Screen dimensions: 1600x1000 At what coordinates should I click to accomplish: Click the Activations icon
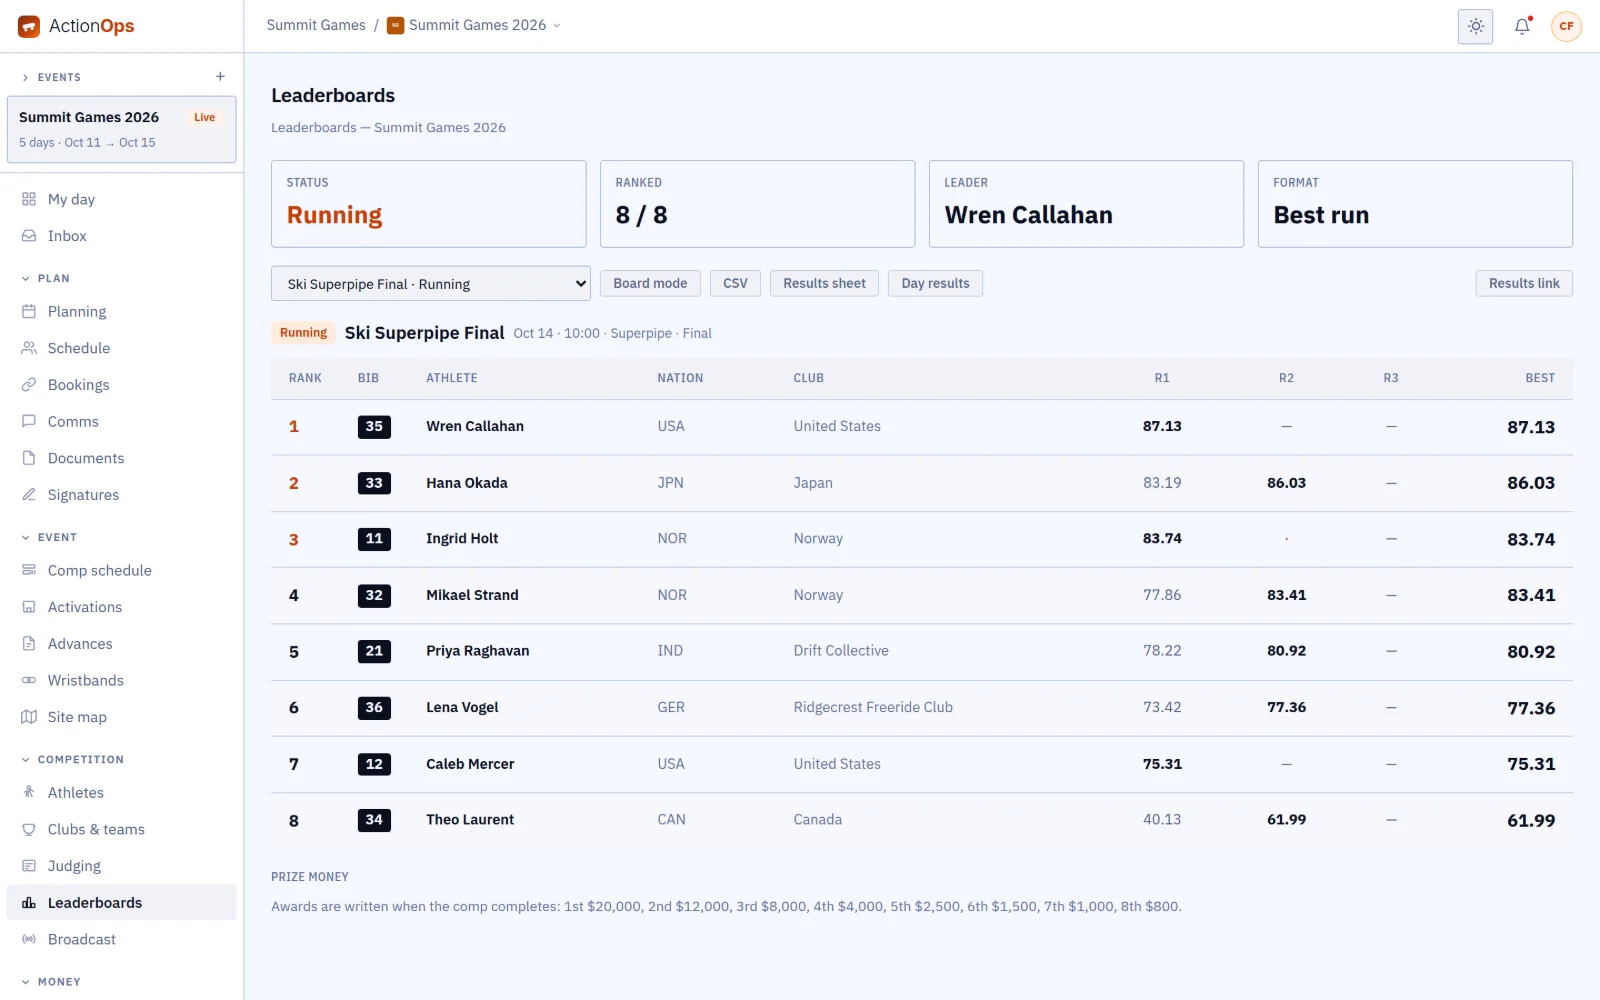(29, 607)
